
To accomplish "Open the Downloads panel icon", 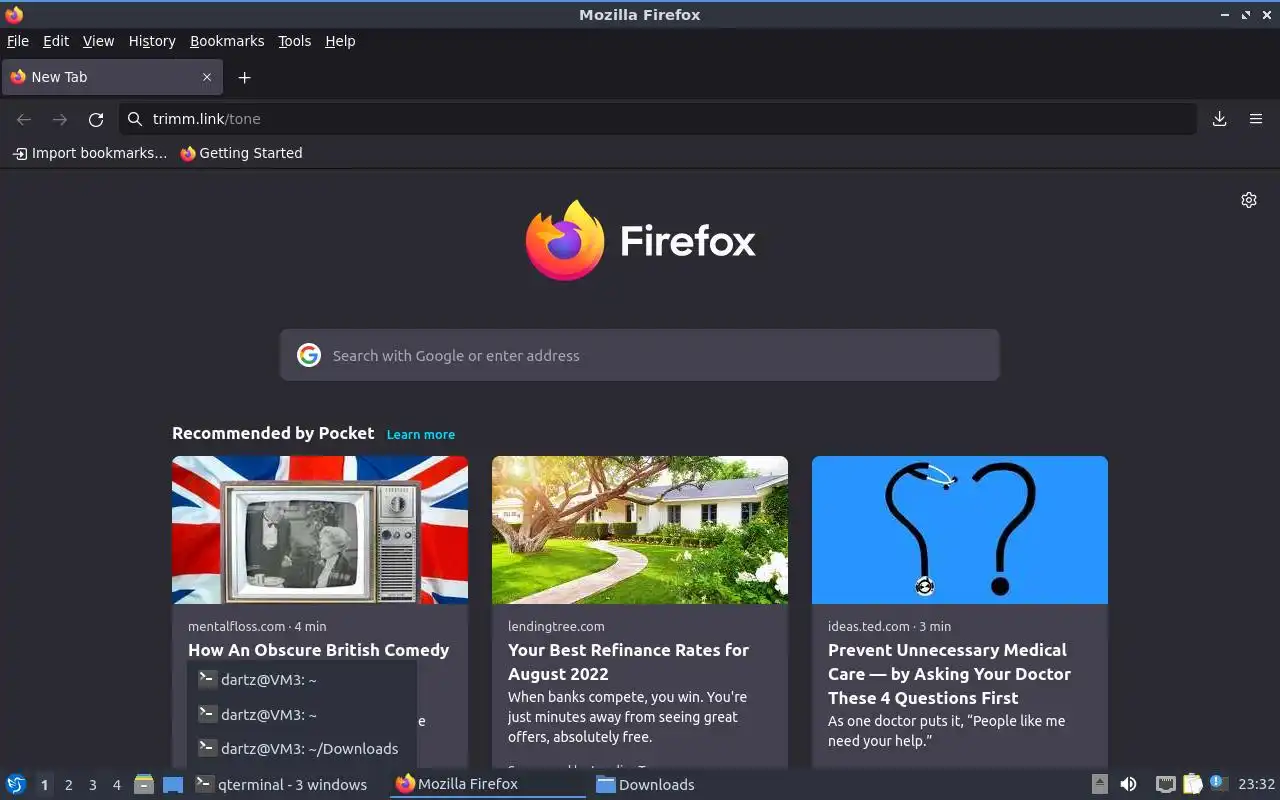I will (x=1220, y=119).
